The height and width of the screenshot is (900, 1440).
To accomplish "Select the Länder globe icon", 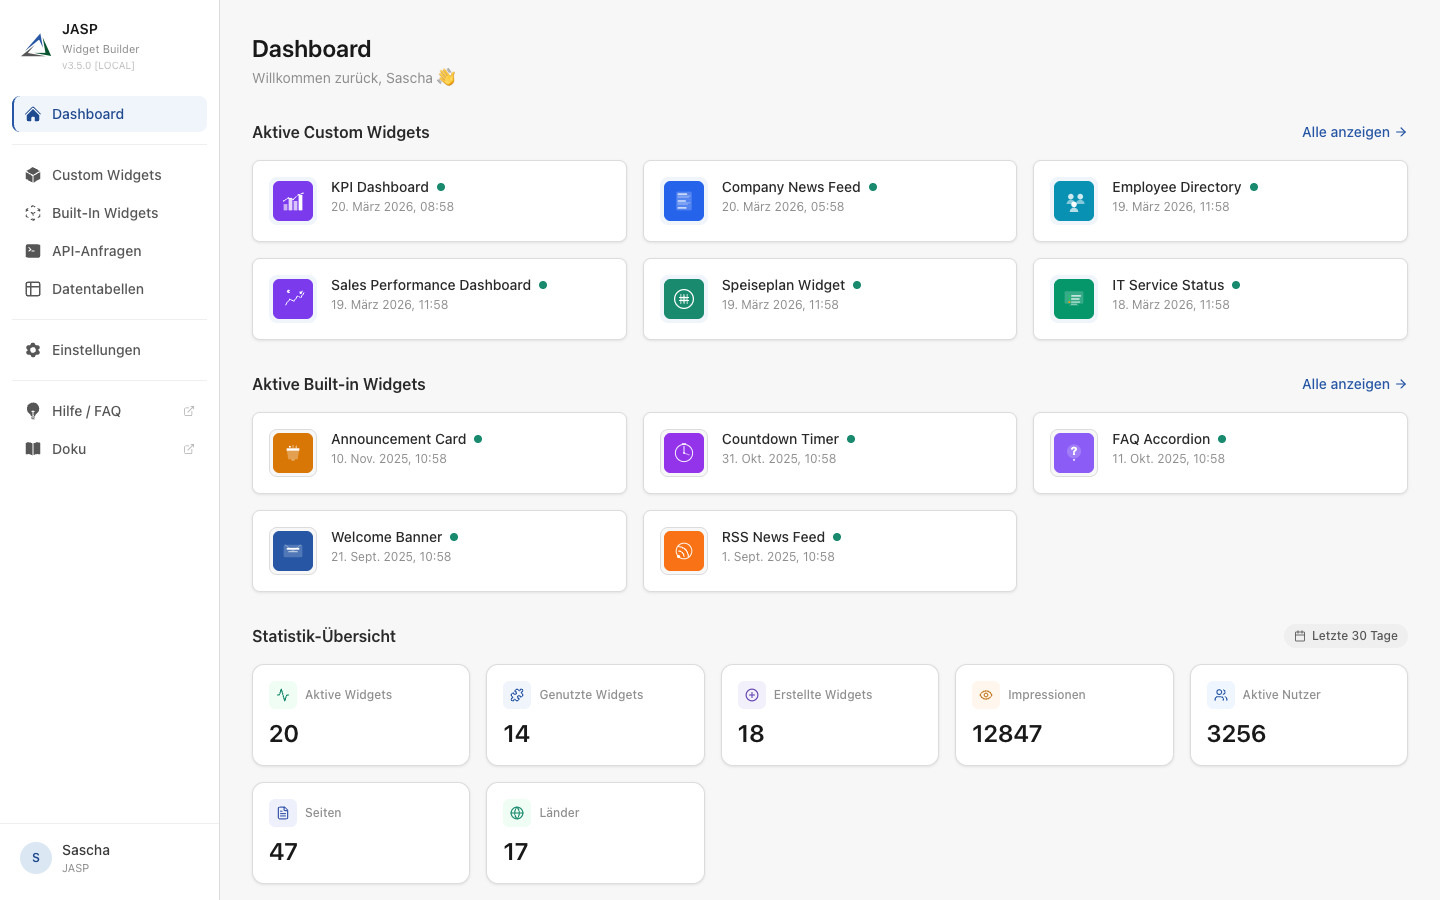I will [x=517, y=813].
